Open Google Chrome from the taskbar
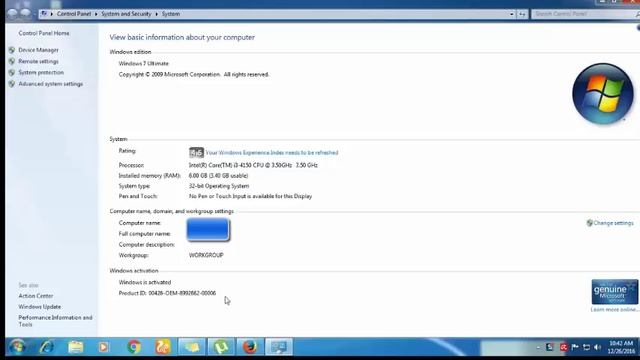The image size is (640, 360). [134, 347]
